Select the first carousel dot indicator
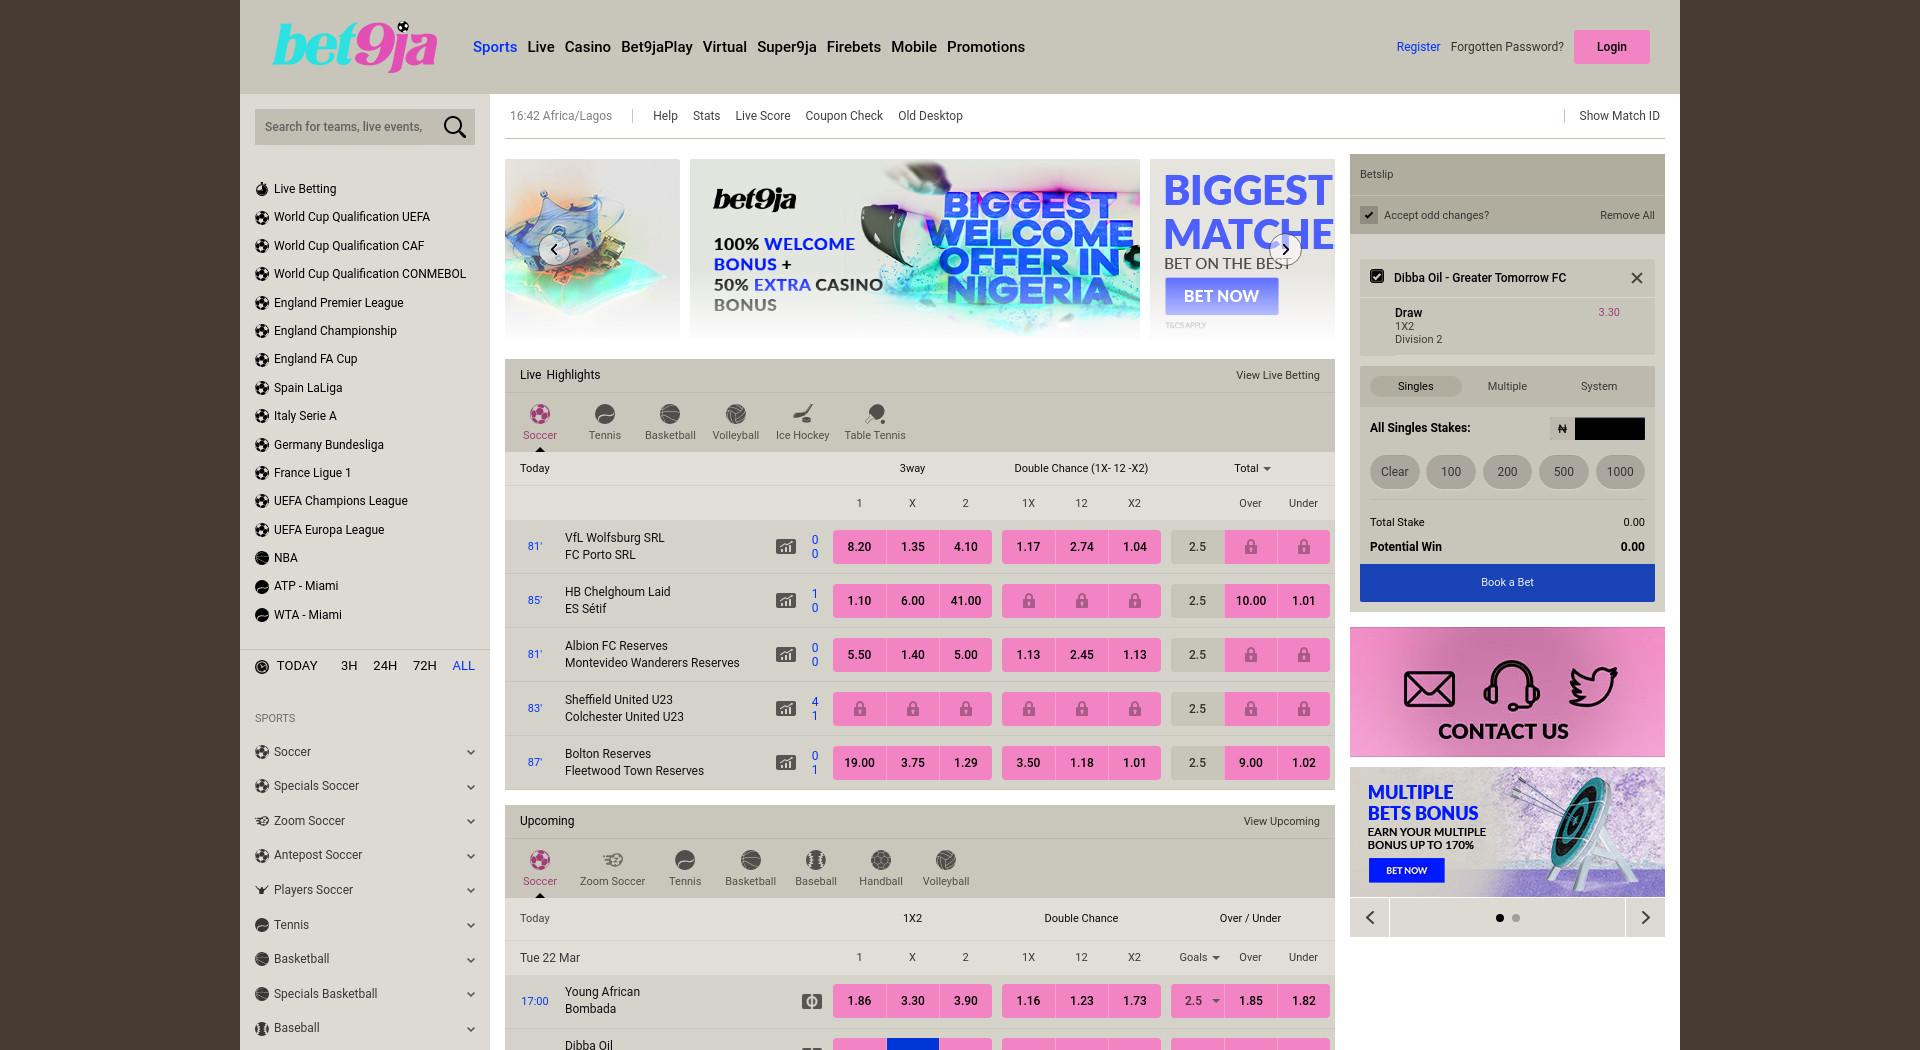Screen dimensions: 1920x1050 tap(1499, 918)
